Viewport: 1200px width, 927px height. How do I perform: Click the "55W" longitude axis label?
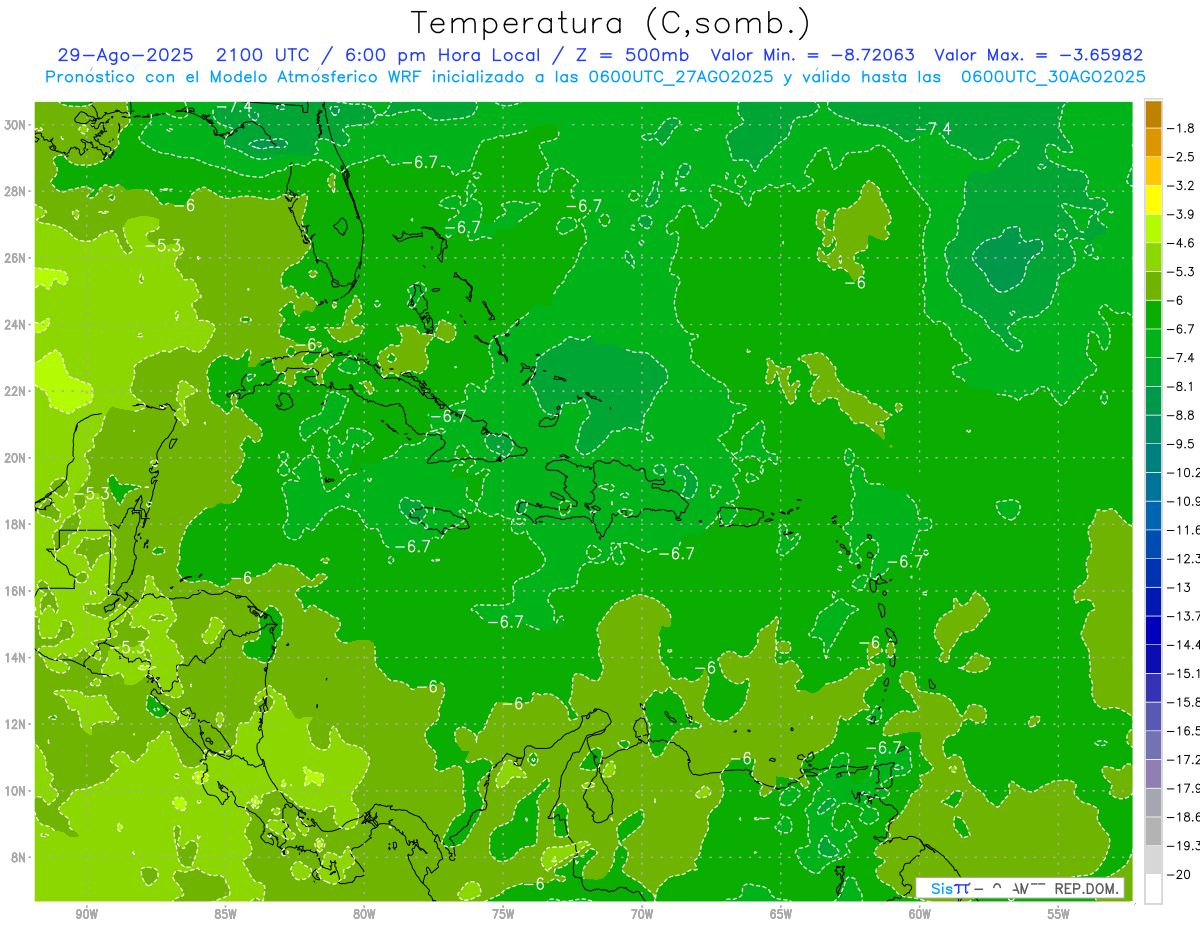[x=1060, y=914]
